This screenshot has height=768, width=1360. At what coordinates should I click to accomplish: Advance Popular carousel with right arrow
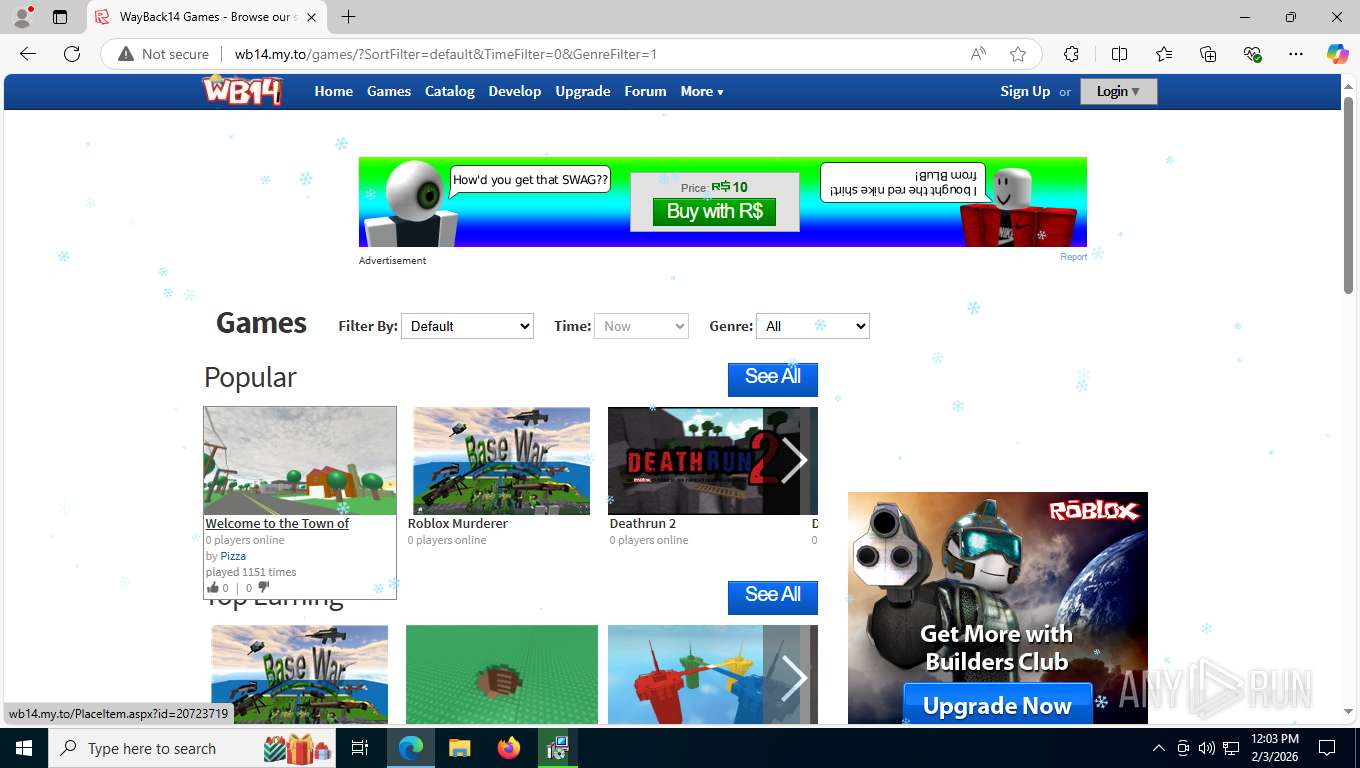(x=793, y=461)
